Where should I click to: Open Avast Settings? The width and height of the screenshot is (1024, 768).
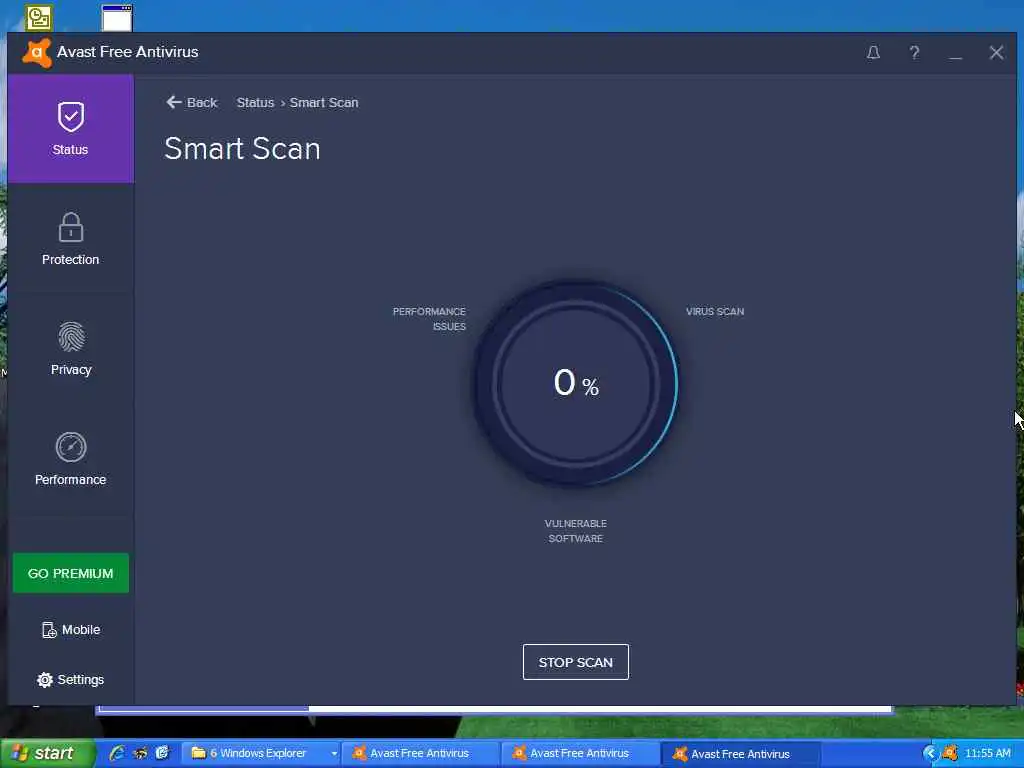[x=71, y=679]
